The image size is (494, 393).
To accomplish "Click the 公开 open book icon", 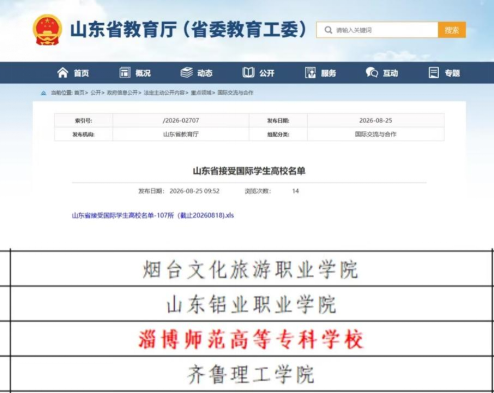I will tap(248, 73).
